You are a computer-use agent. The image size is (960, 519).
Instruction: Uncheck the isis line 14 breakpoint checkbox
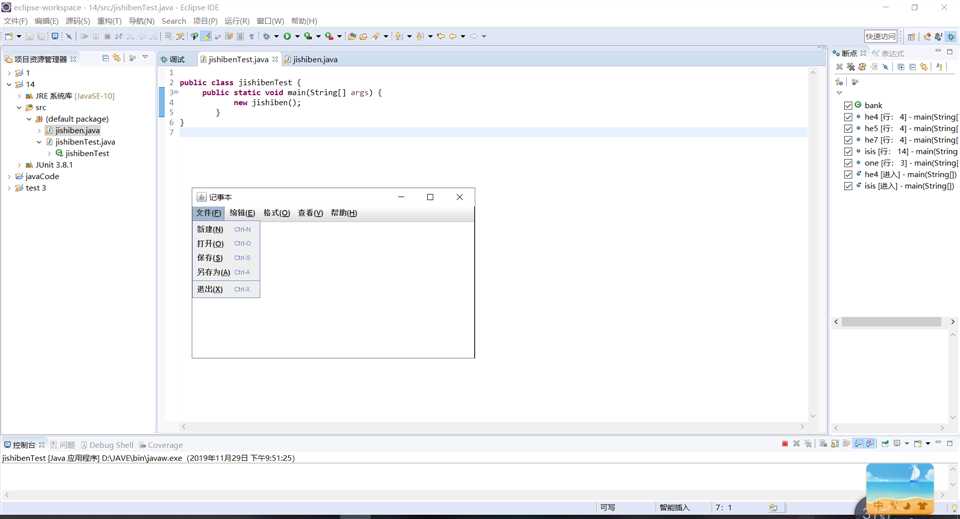click(848, 151)
